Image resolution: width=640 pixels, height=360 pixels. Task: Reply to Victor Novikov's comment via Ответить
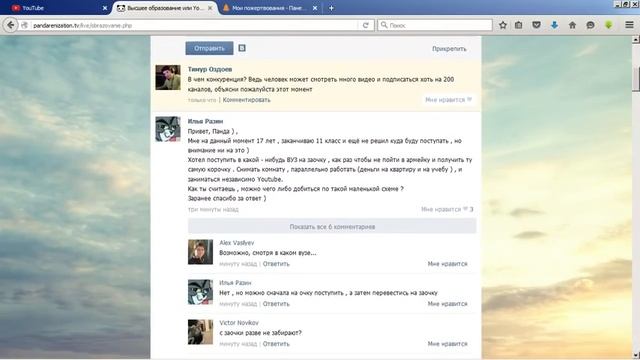point(276,344)
